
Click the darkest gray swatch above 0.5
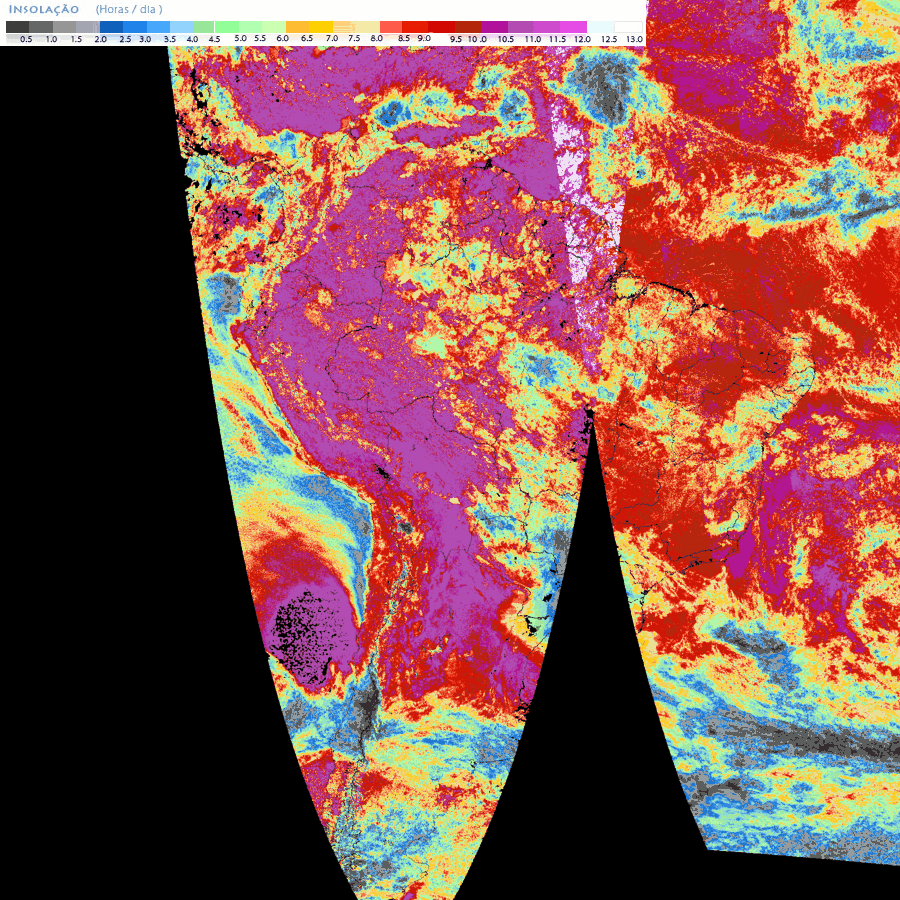click(x=17, y=27)
